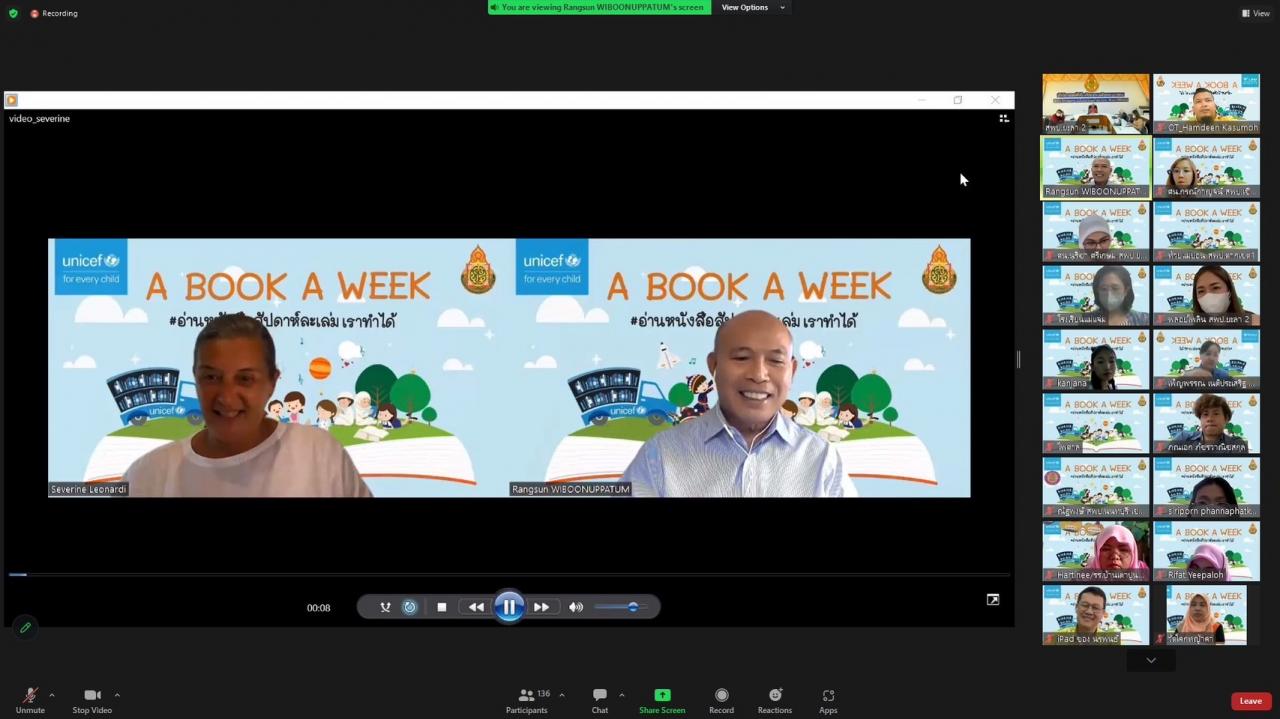
Task: Open the View Options dropdown
Action: [753, 7]
